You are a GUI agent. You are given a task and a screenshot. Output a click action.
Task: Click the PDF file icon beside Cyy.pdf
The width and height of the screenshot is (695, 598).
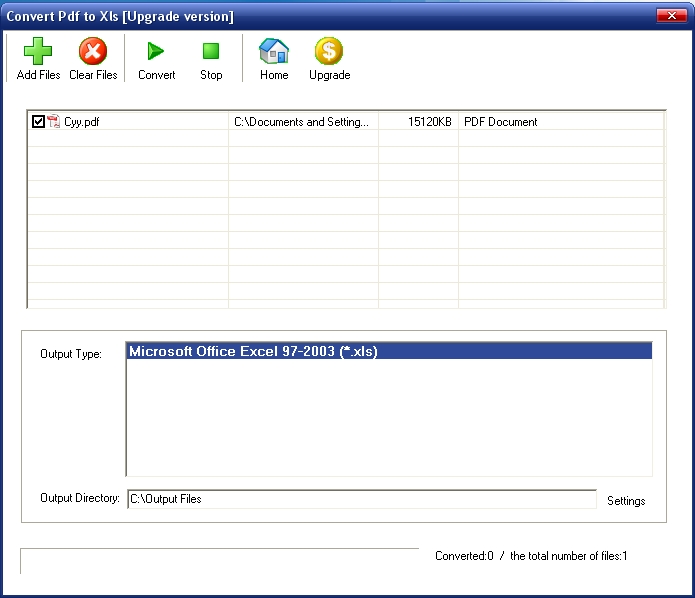(54, 121)
